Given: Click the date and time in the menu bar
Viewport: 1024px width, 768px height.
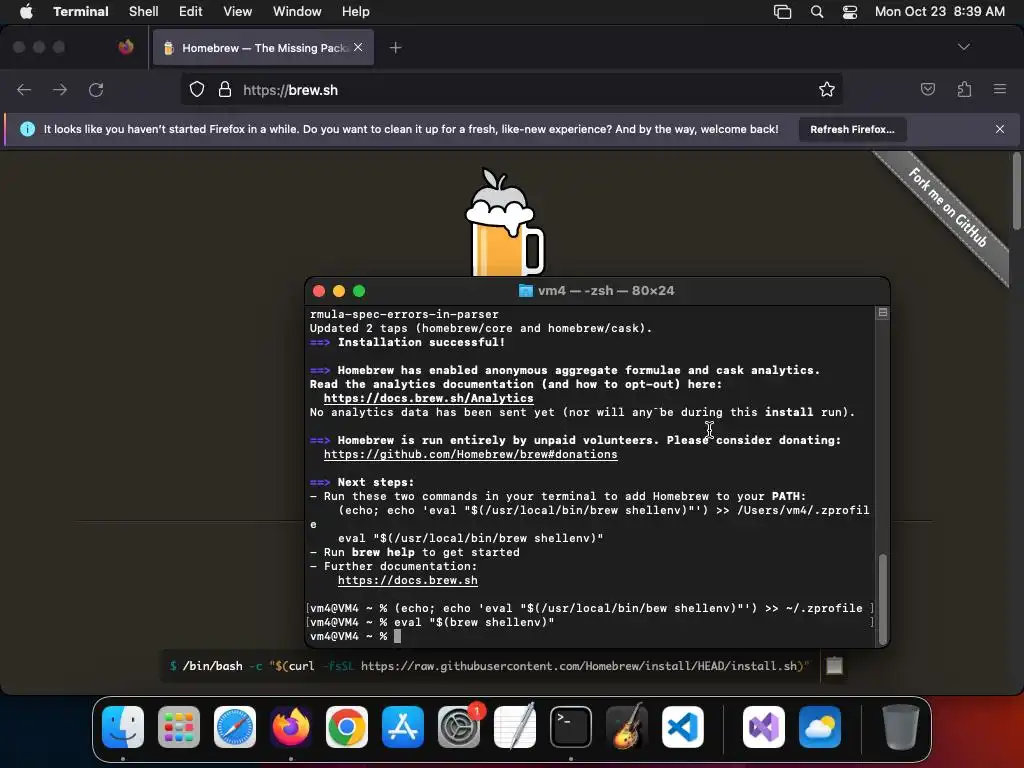Looking at the screenshot, I should pyautogui.click(x=940, y=12).
